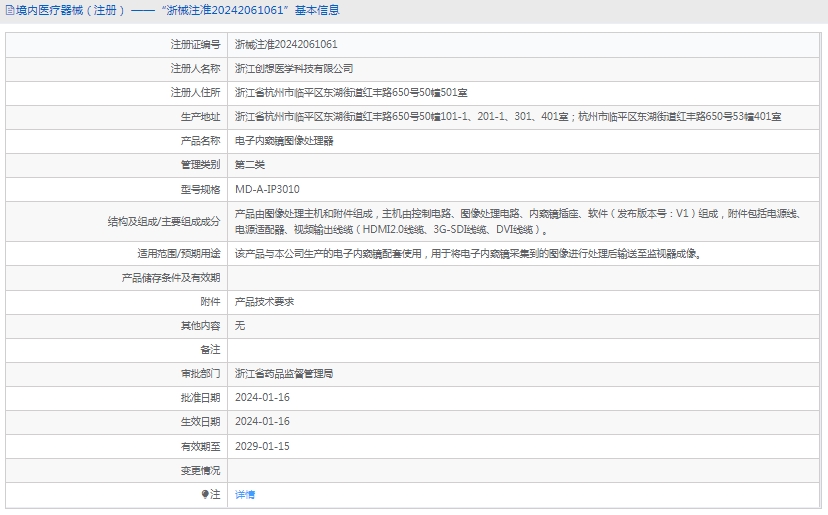This screenshot has height=515, width=828.
Task: Click registrant name 浙江创想医学科技有限公司
Action: (x=294, y=69)
